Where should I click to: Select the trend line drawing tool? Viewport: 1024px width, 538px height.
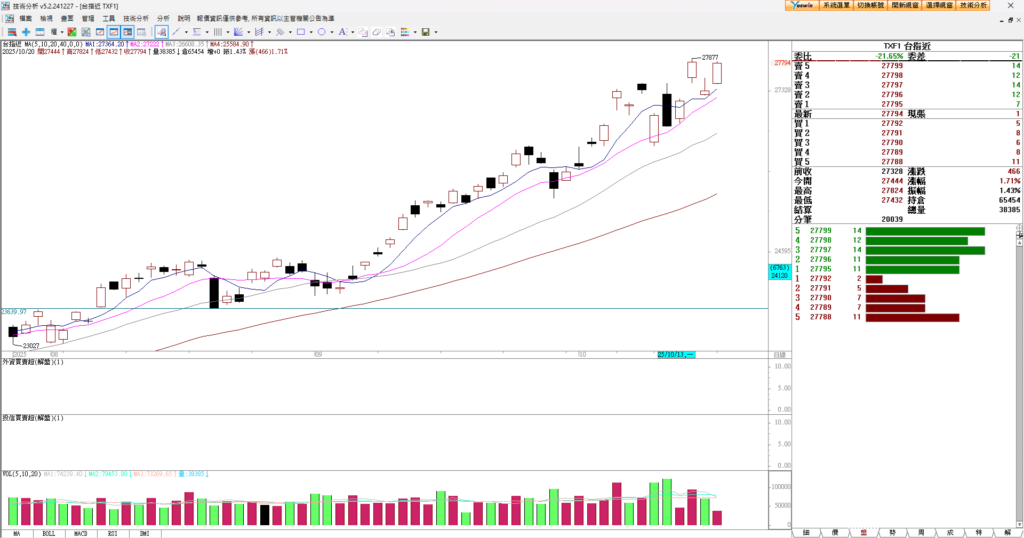176,32
